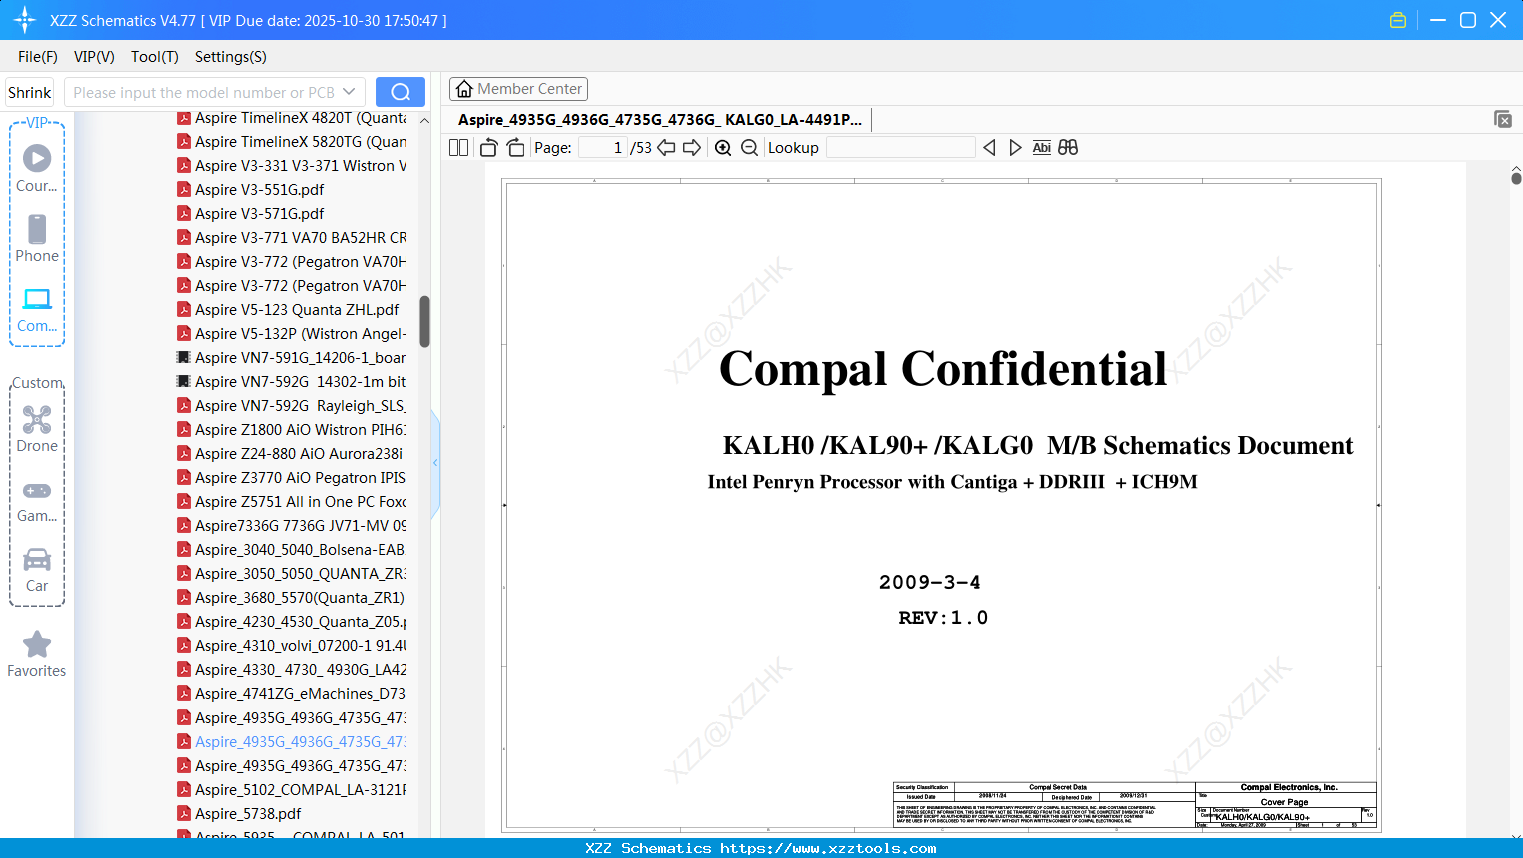Select the Phone category

click(37, 238)
